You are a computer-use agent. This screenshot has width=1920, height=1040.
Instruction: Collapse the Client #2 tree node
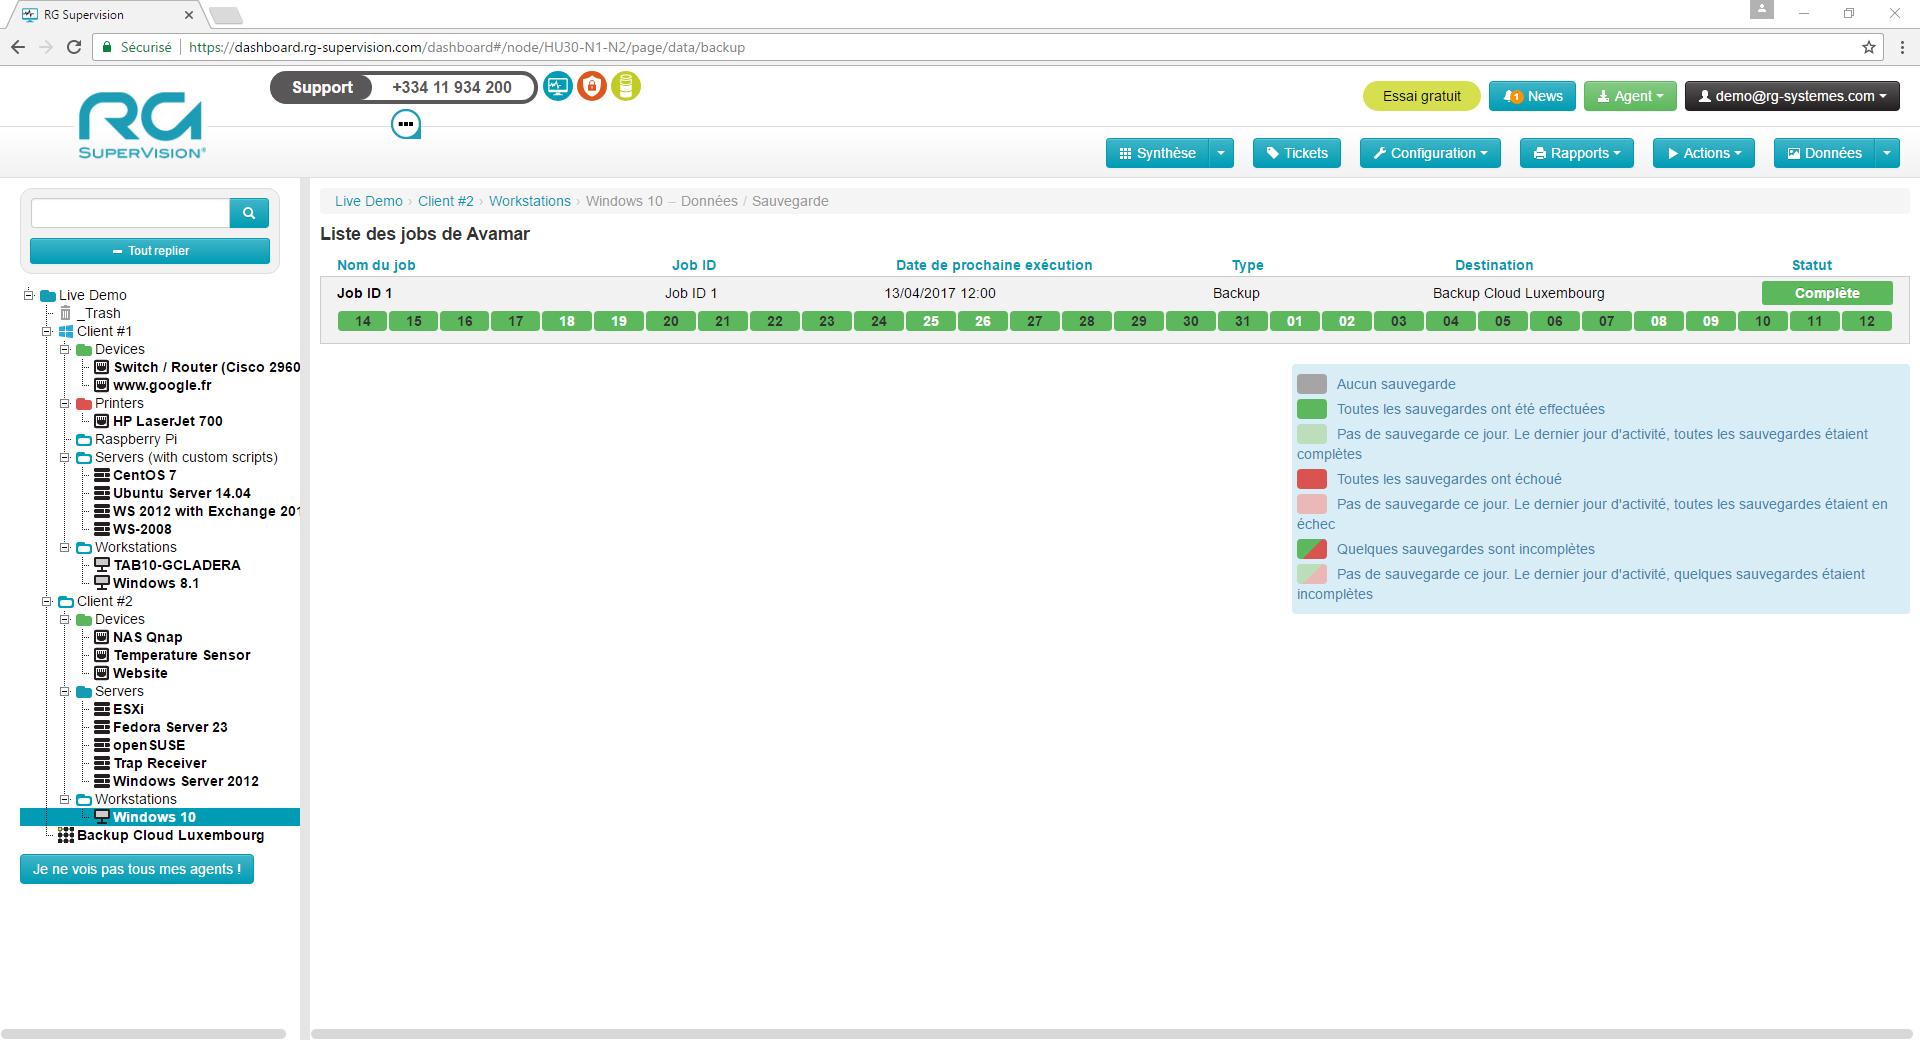click(x=47, y=601)
